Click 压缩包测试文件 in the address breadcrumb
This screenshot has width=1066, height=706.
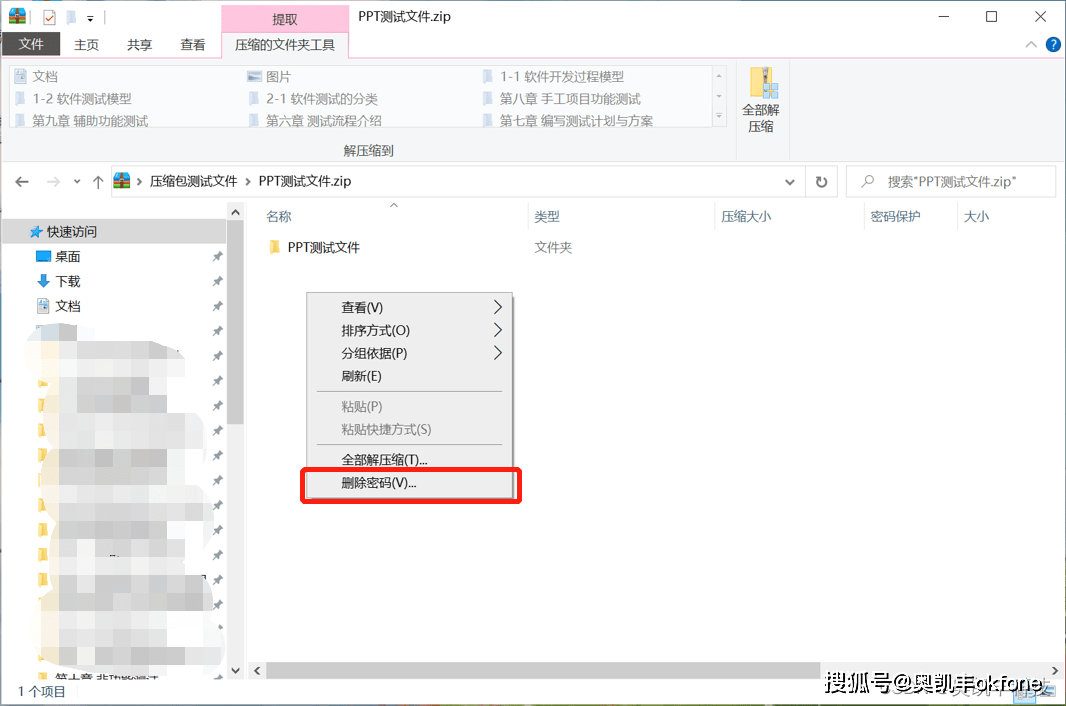(193, 182)
